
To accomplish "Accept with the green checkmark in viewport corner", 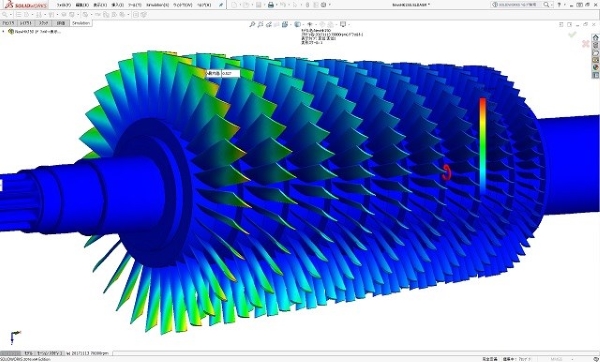I will 572,34.
